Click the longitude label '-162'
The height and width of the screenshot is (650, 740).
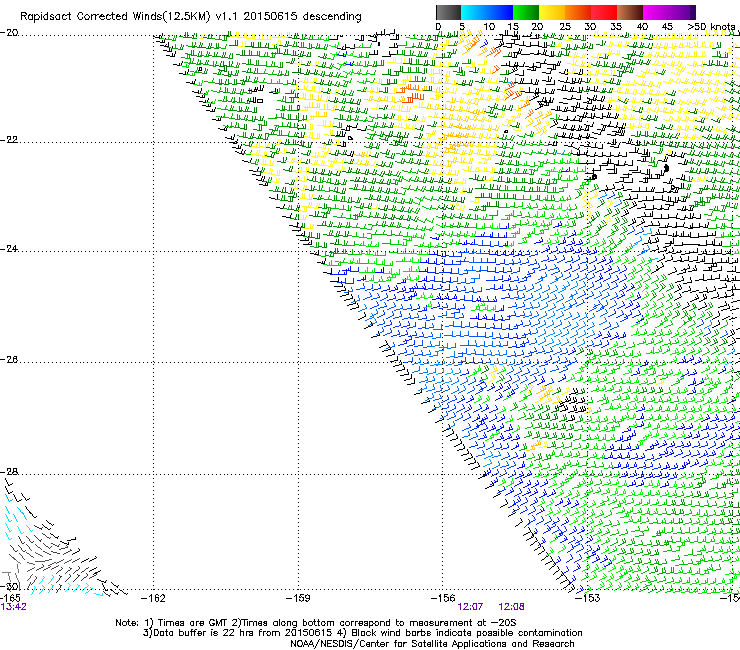tap(153, 598)
